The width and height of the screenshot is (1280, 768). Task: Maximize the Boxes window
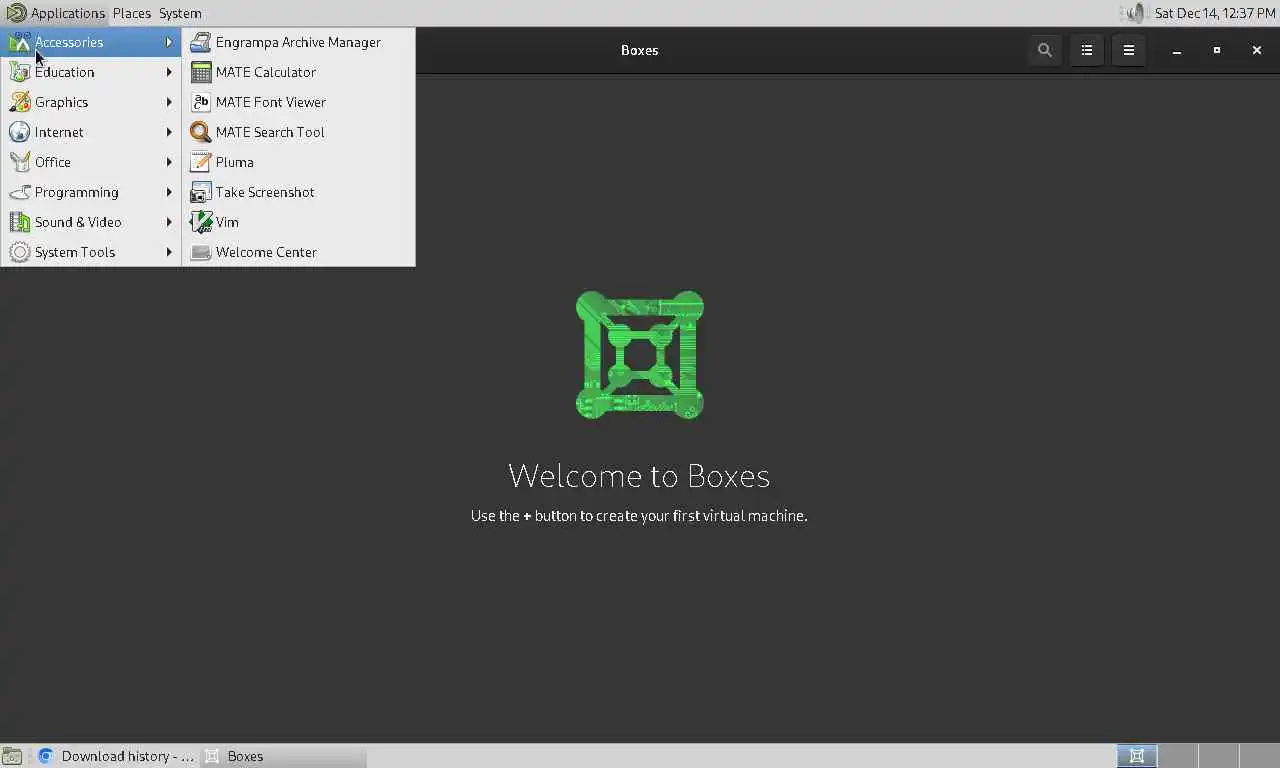[1217, 50]
